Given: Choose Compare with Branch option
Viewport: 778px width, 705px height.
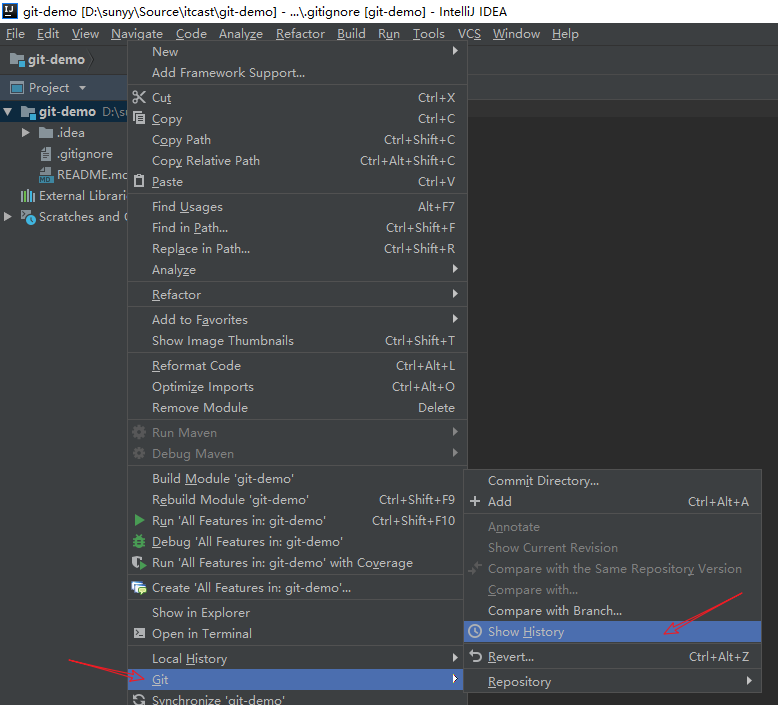Looking at the screenshot, I should pos(554,611).
